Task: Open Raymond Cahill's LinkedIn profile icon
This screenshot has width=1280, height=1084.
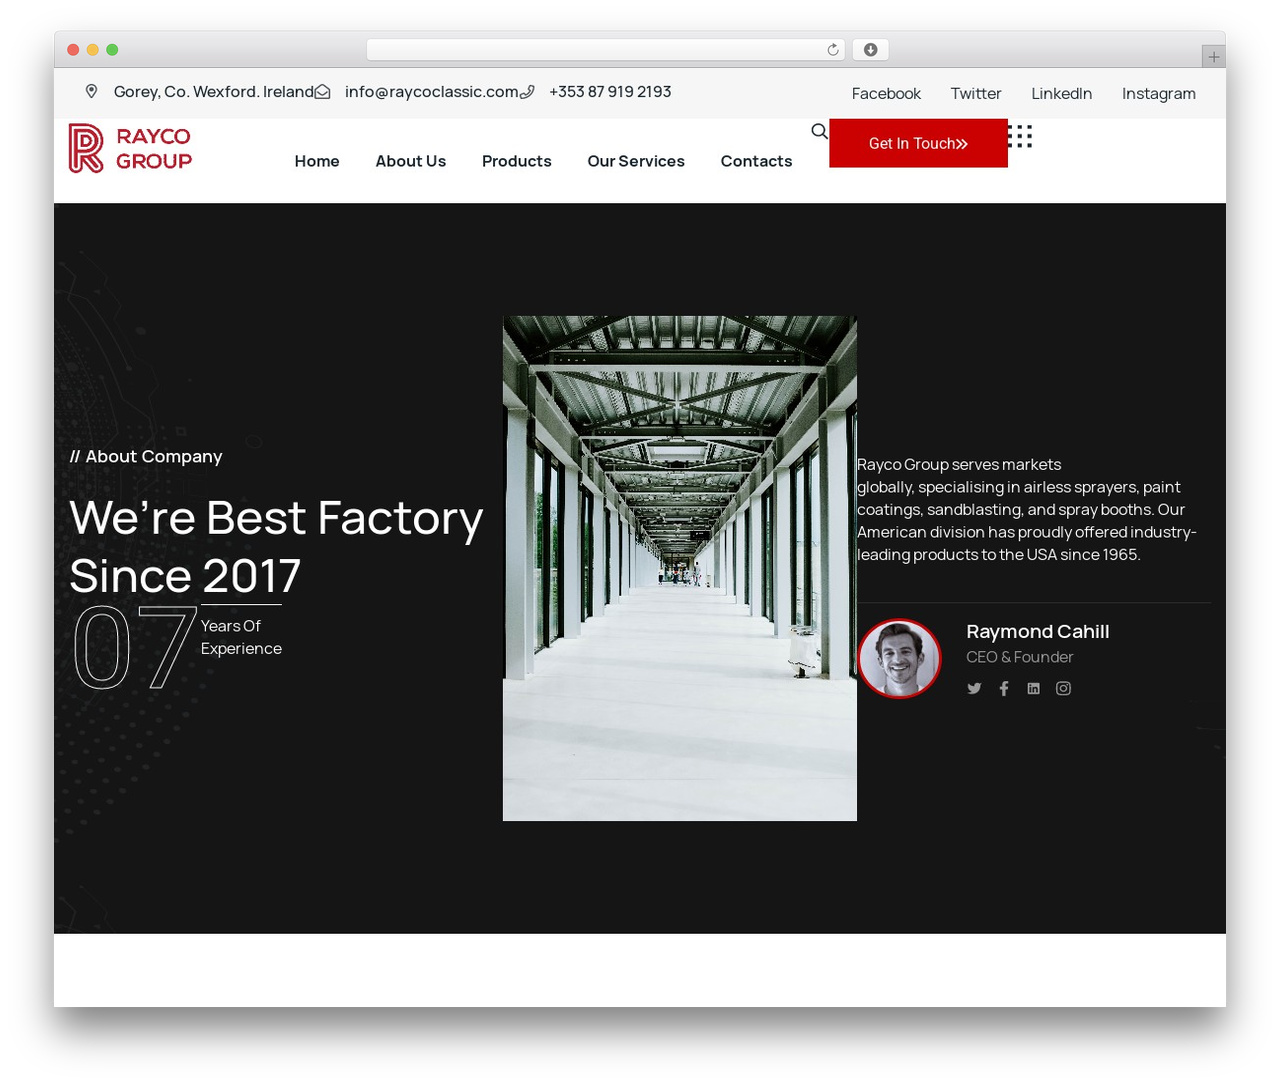Action: 1033,688
